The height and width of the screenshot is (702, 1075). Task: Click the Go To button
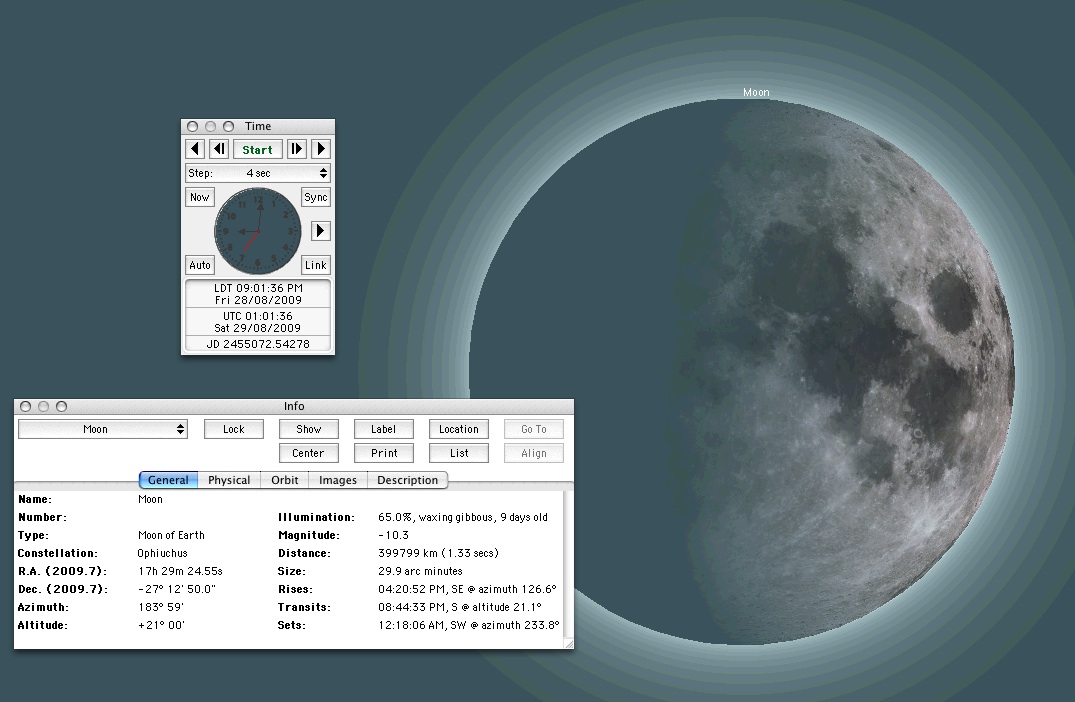click(x=533, y=429)
